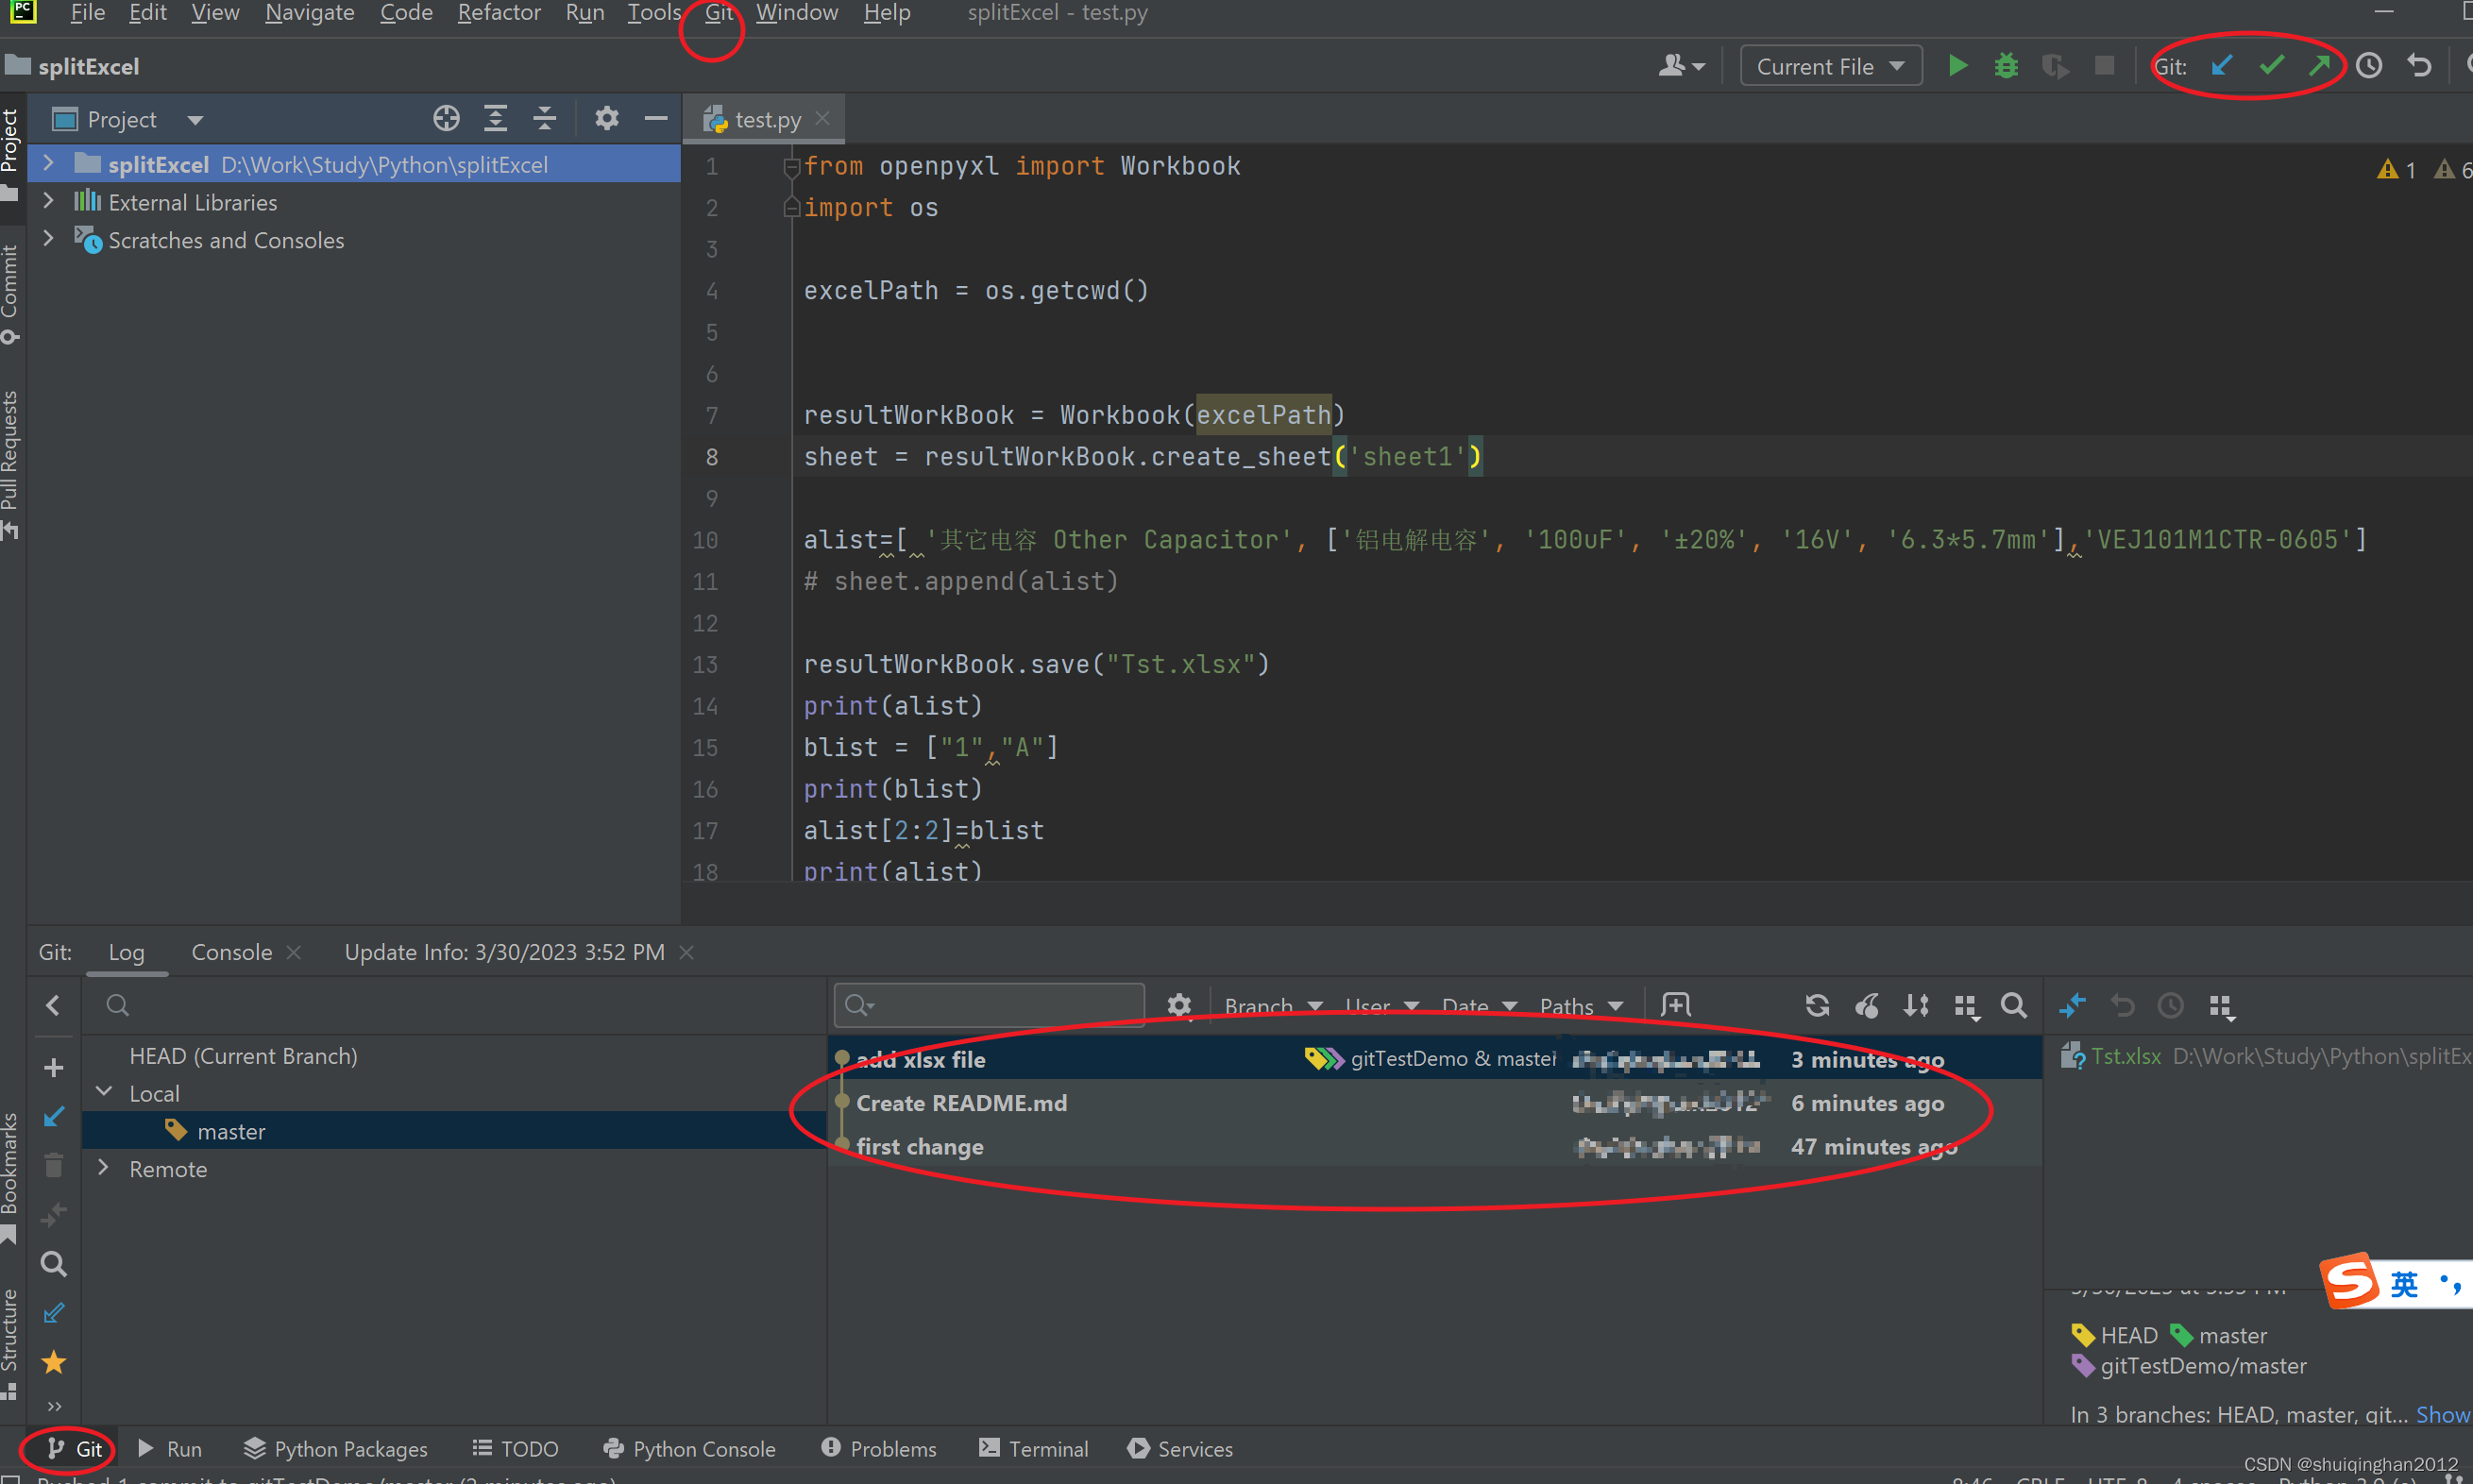Image resolution: width=2473 pixels, height=1484 pixels.
Task: Start debugging with the bug icon
Action: coord(2006,66)
